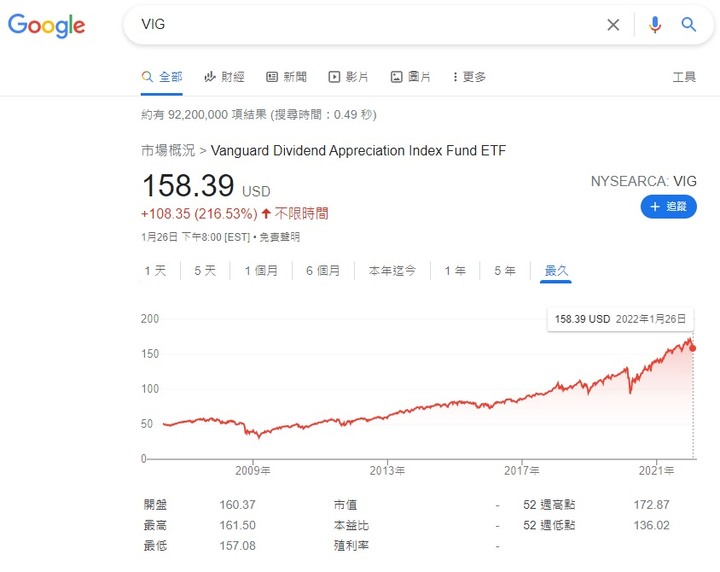Viewport: 720px width, 572px height.
Task: Click the 52 週低點 value 136.02
Action: [x=652, y=525]
